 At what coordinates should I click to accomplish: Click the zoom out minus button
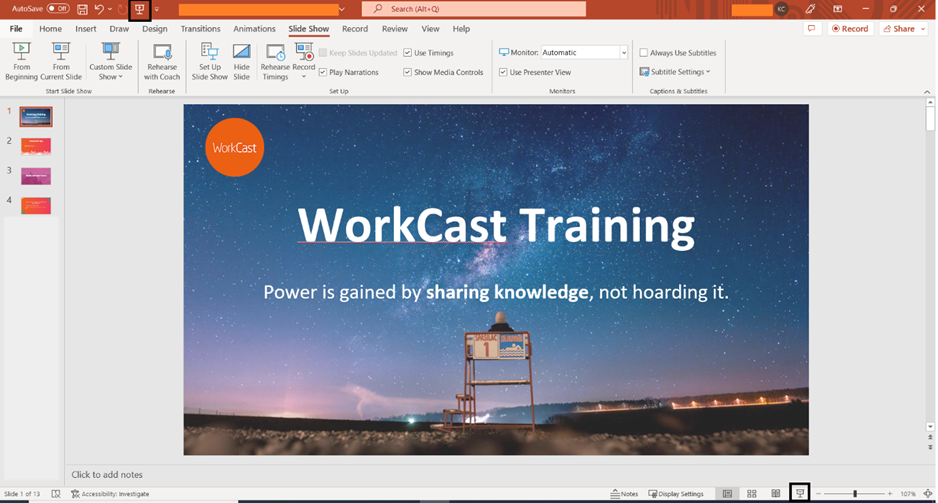pyautogui.click(x=818, y=494)
